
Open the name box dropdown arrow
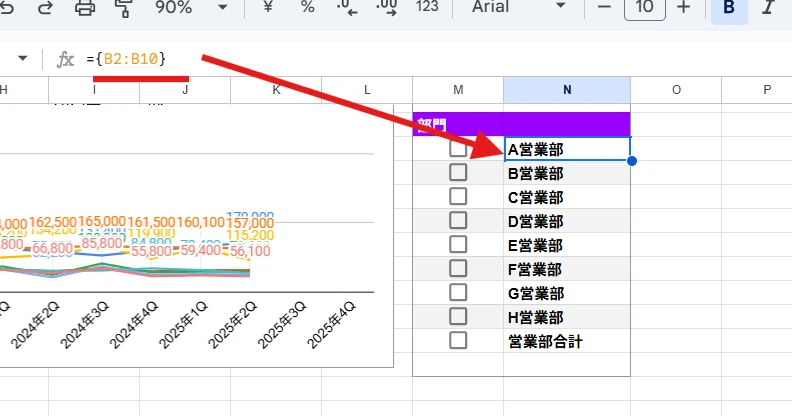point(22,59)
